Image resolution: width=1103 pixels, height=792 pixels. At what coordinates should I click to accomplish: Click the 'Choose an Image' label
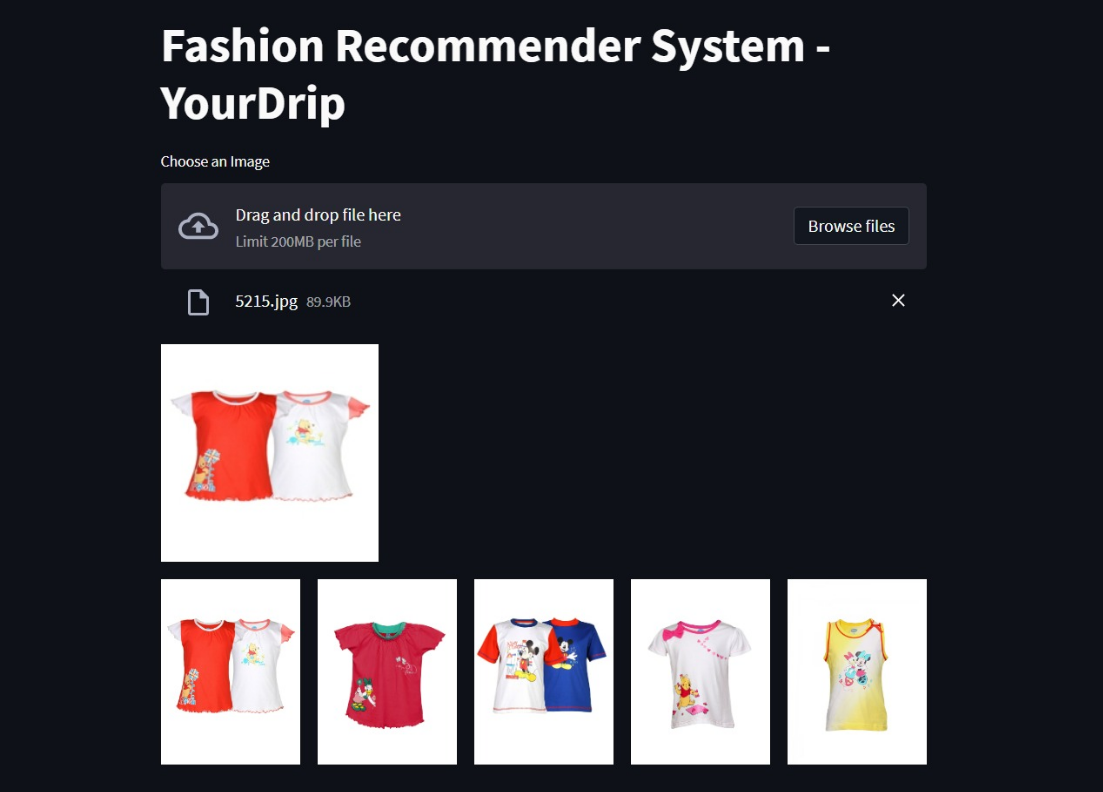click(215, 162)
